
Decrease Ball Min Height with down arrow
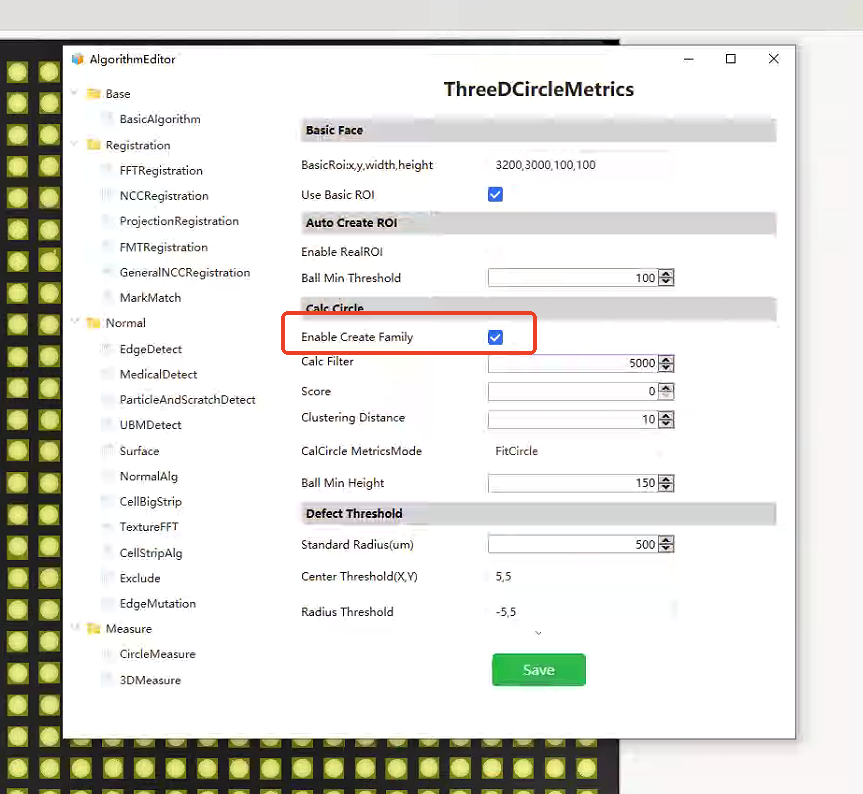[x=666, y=487]
